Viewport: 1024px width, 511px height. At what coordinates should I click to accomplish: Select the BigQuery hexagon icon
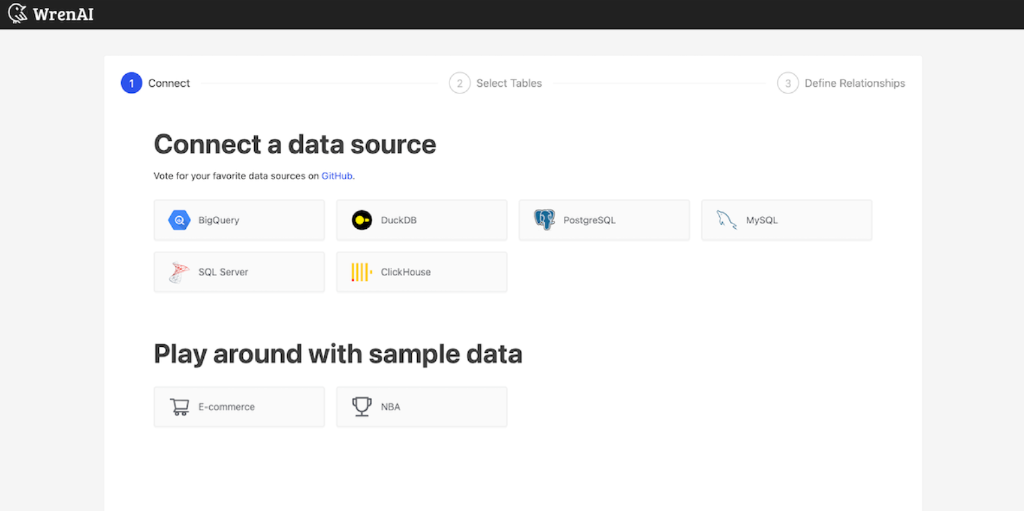pos(179,220)
